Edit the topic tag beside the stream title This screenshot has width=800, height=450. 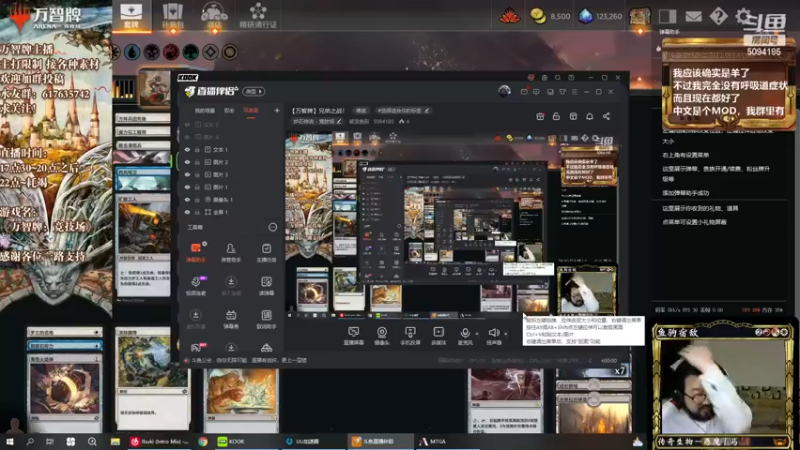tap(404, 110)
